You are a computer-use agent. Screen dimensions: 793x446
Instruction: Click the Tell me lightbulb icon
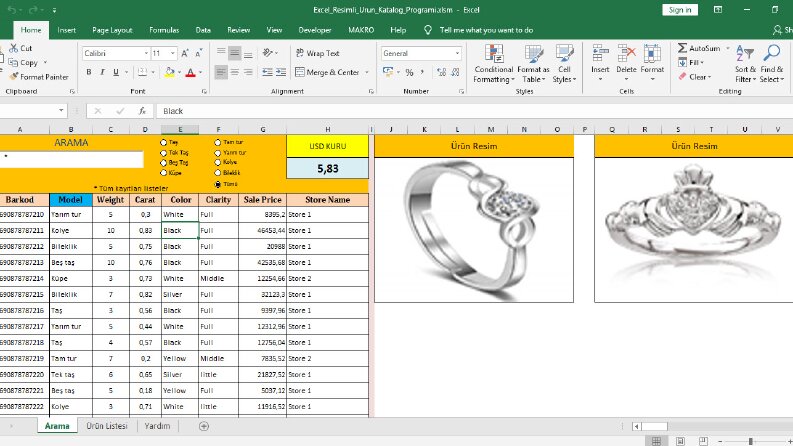pos(428,30)
